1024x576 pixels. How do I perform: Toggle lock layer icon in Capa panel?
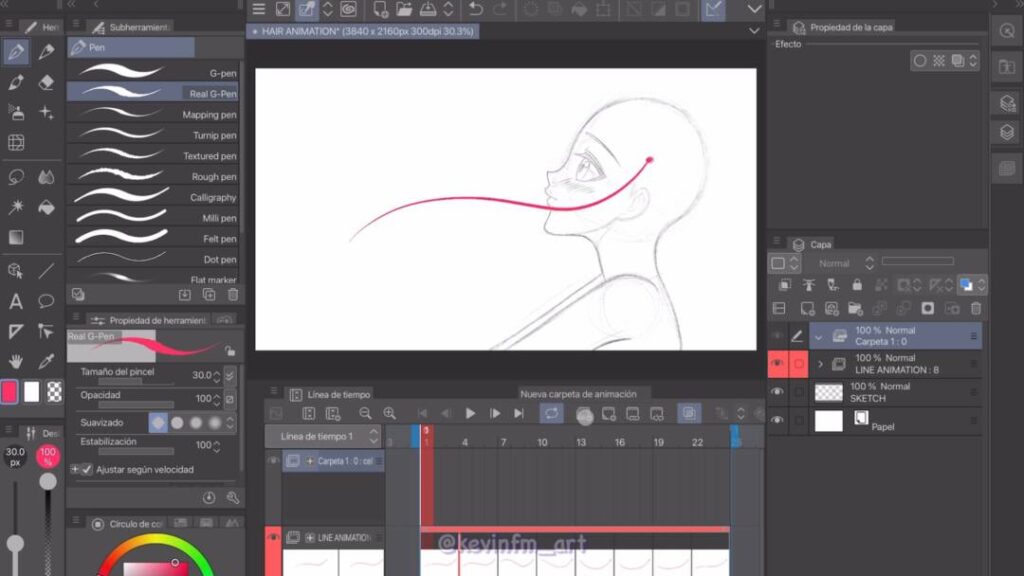coord(857,285)
